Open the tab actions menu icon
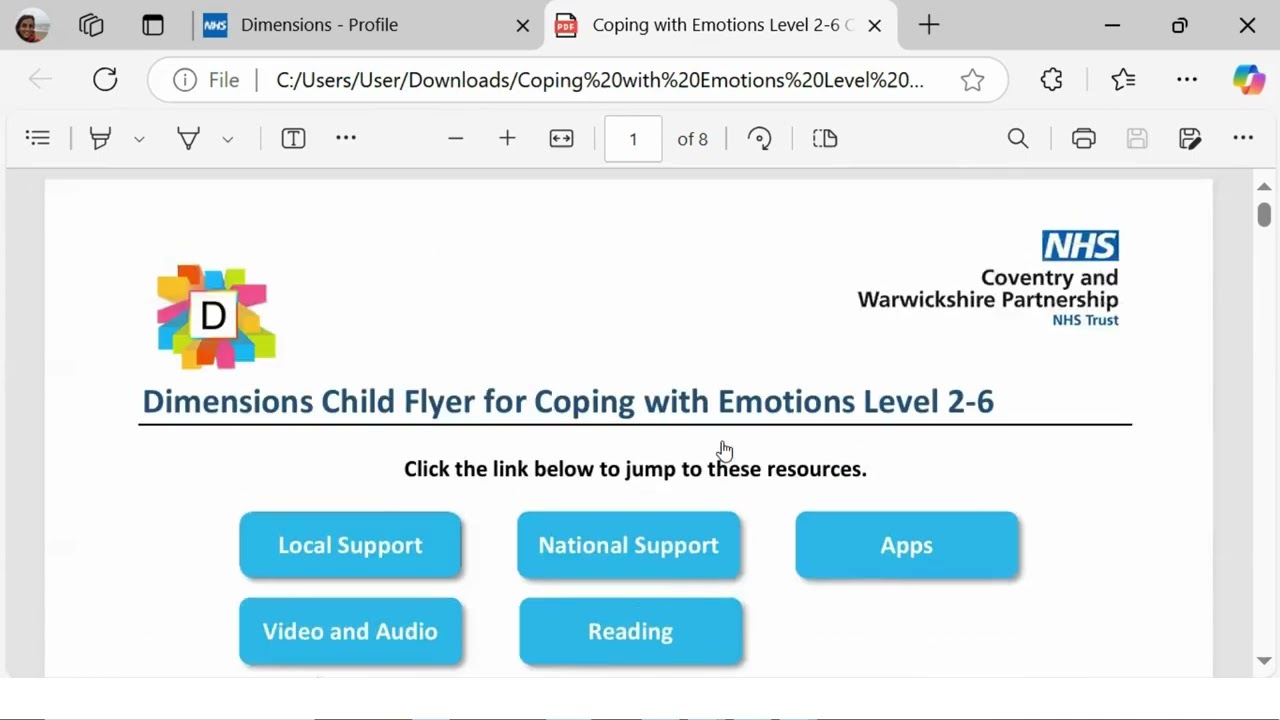 pos(152,25)
